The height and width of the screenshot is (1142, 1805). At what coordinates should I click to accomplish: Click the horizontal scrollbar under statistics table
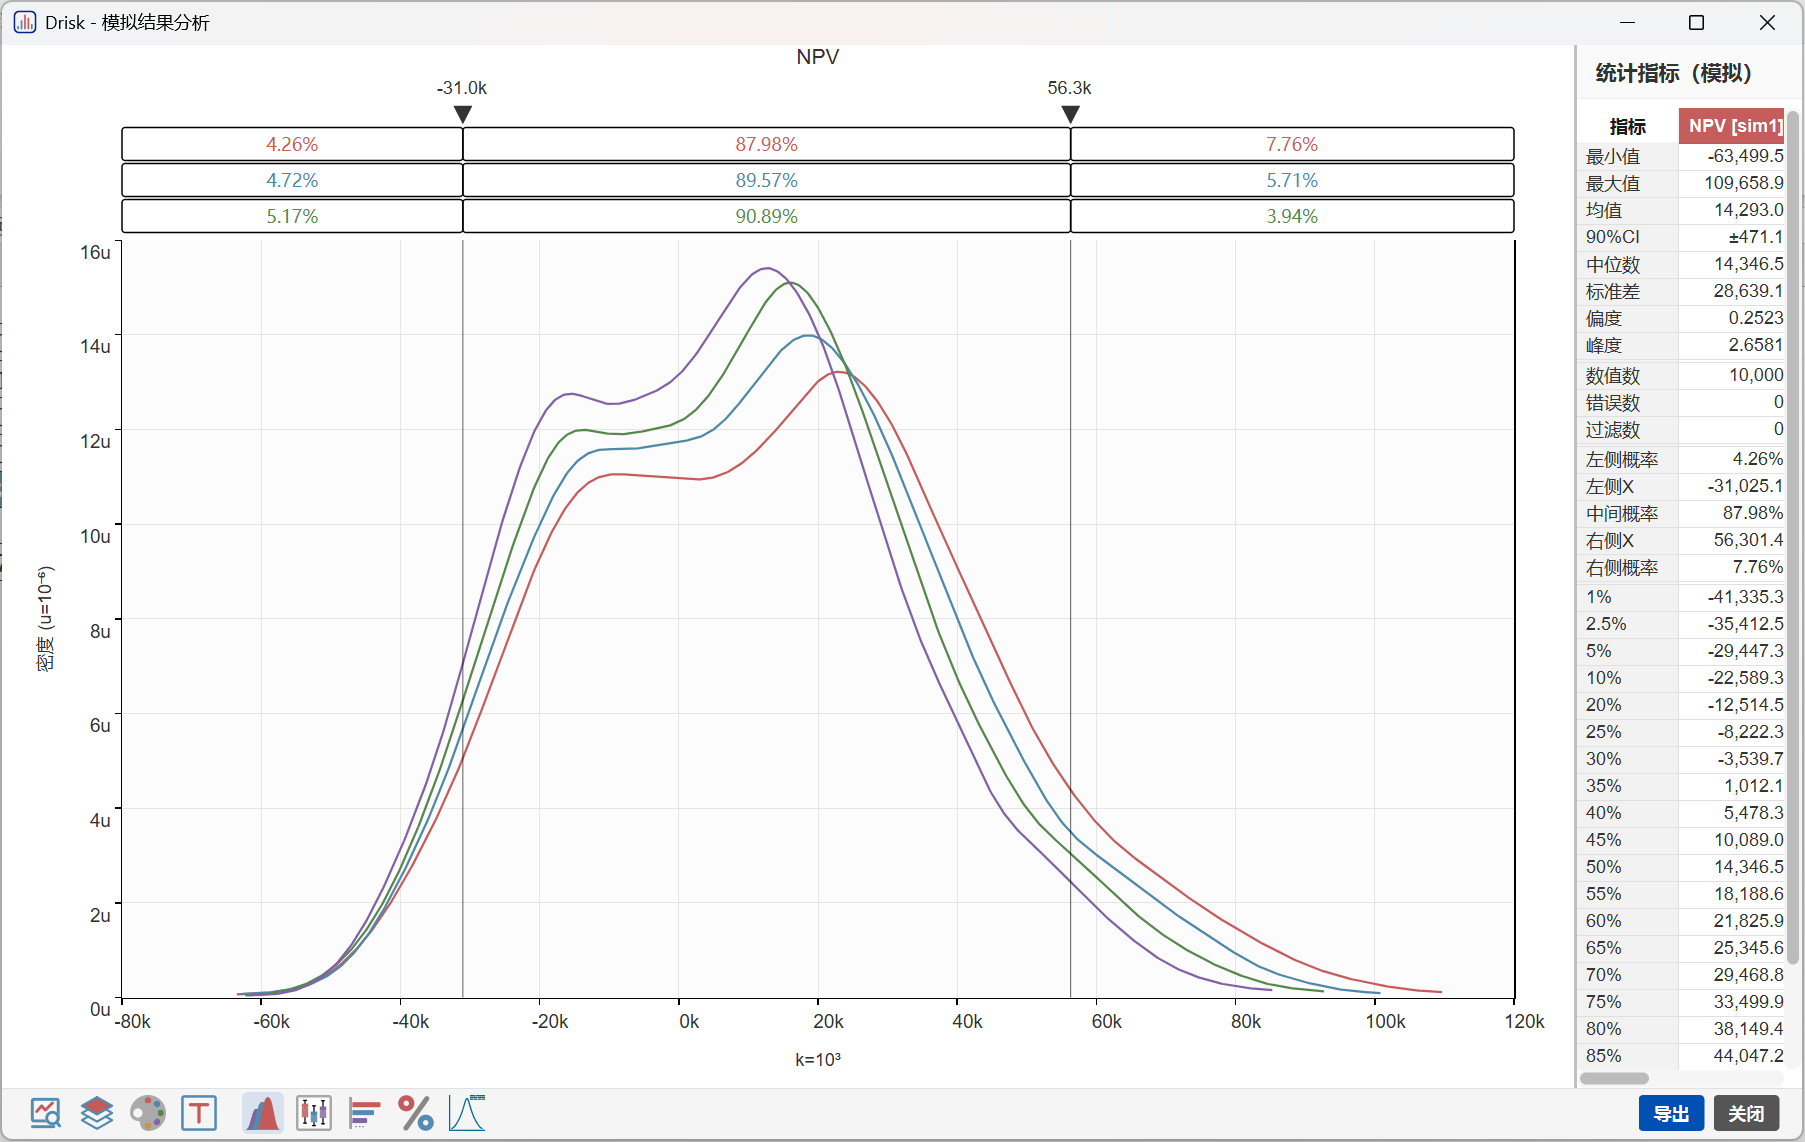click(x=1614, y=1078)
